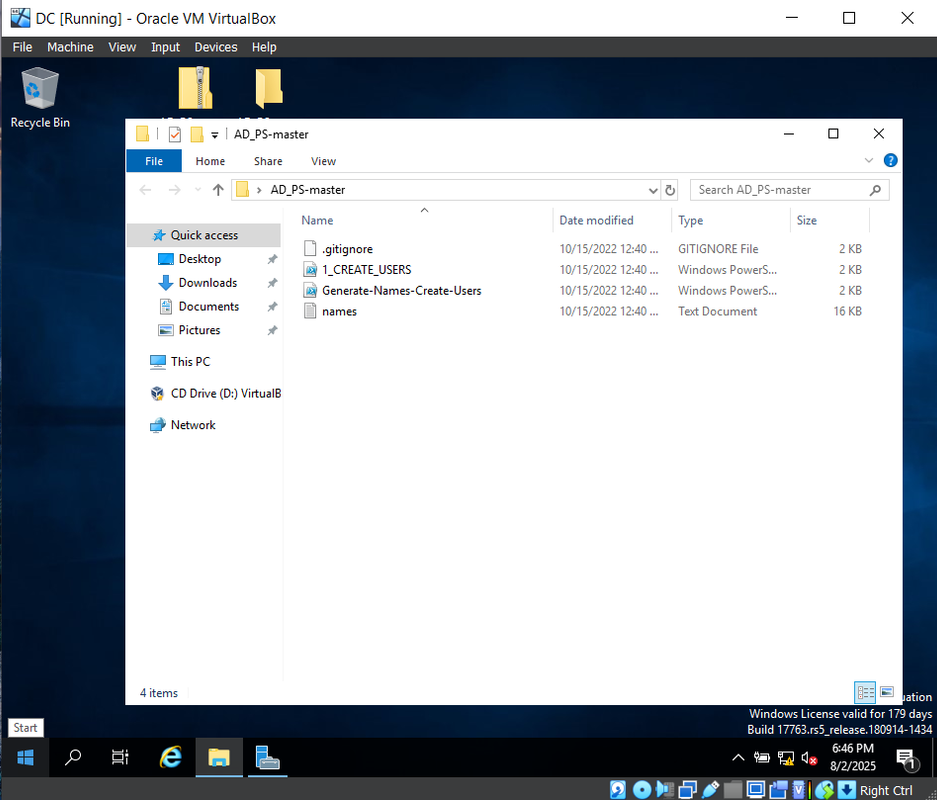Go up one folder level with the Up arrow
The image size is (937, 800).
[x=218, y=190]
